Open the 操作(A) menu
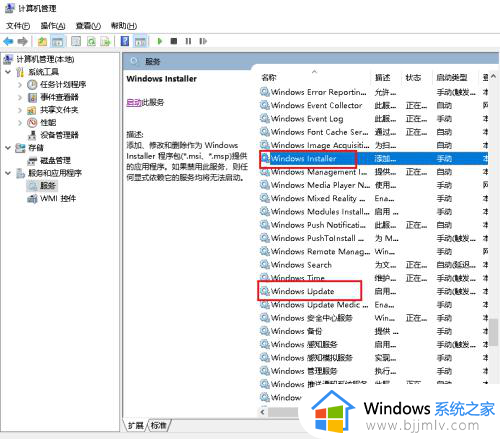Screen dimensions: 500x439 coord(53,26)
